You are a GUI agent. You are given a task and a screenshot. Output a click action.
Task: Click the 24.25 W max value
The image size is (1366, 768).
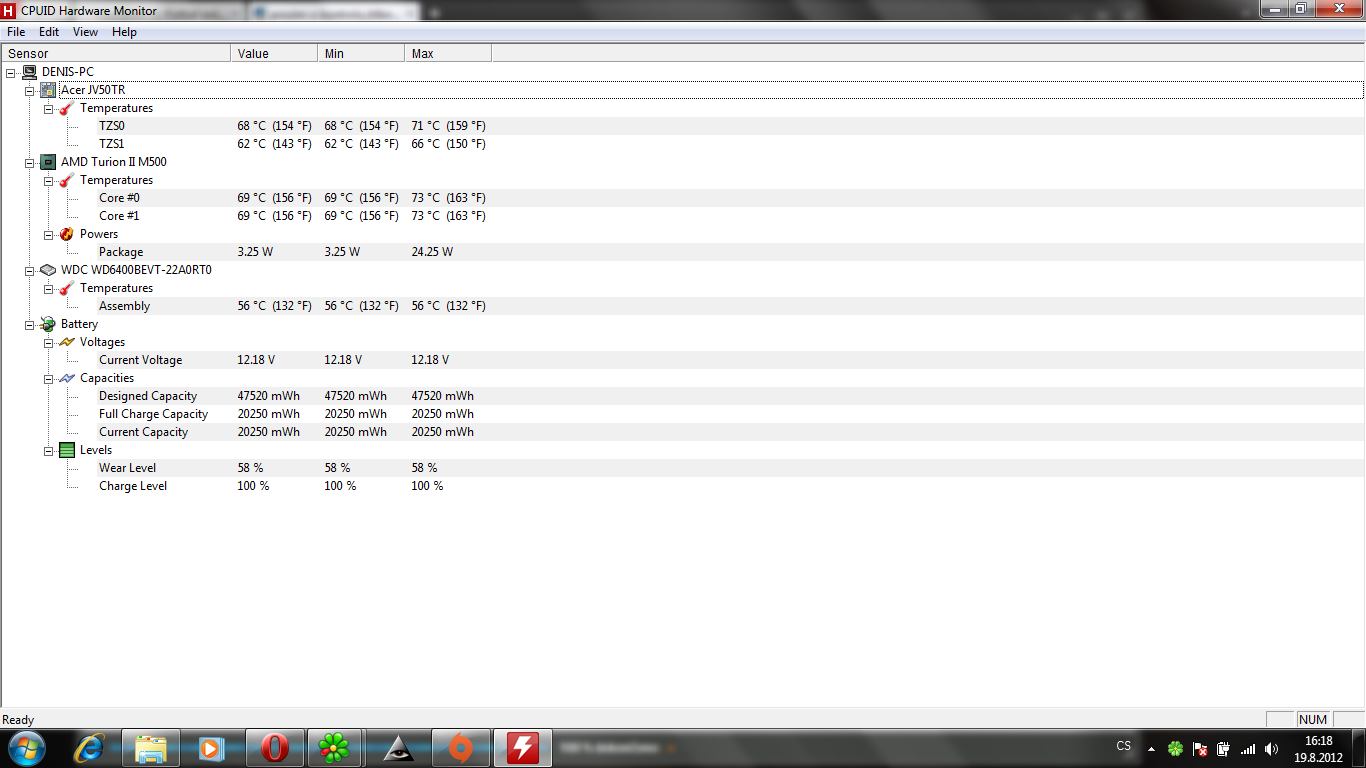click(432, 252)
